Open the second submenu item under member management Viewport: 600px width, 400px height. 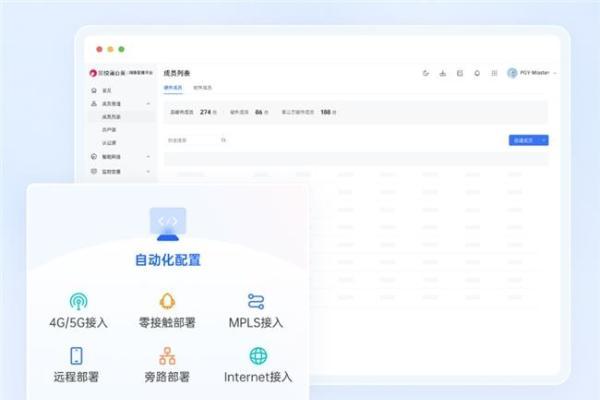pos(109,130)
